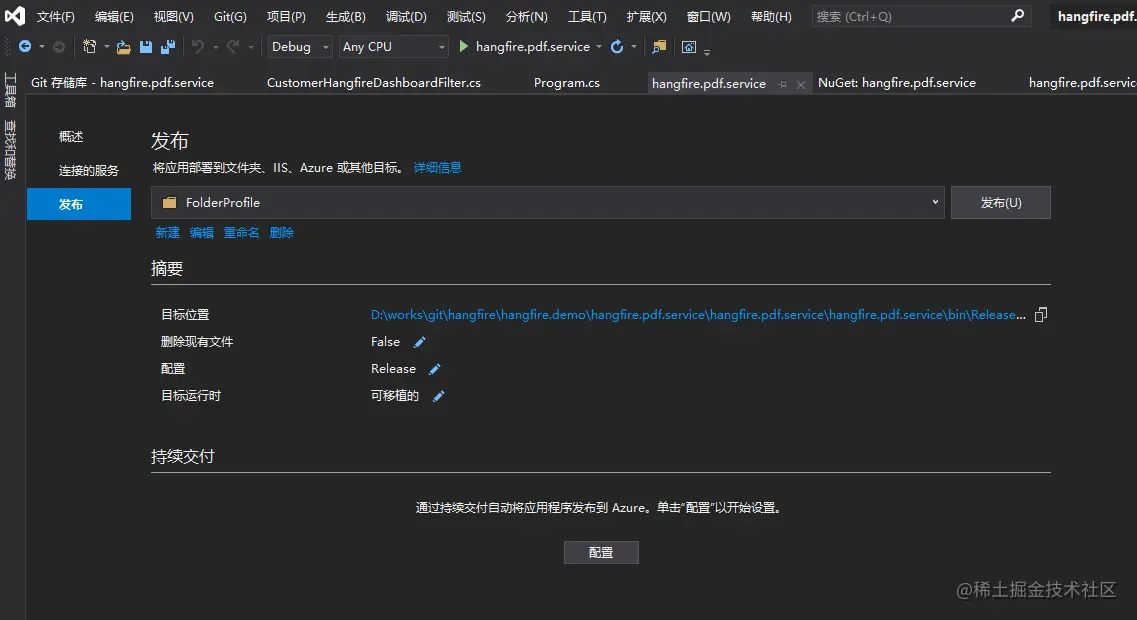Open the target location folder path link
This screenshot has width=1137, height=620.
tap(698, 315)
